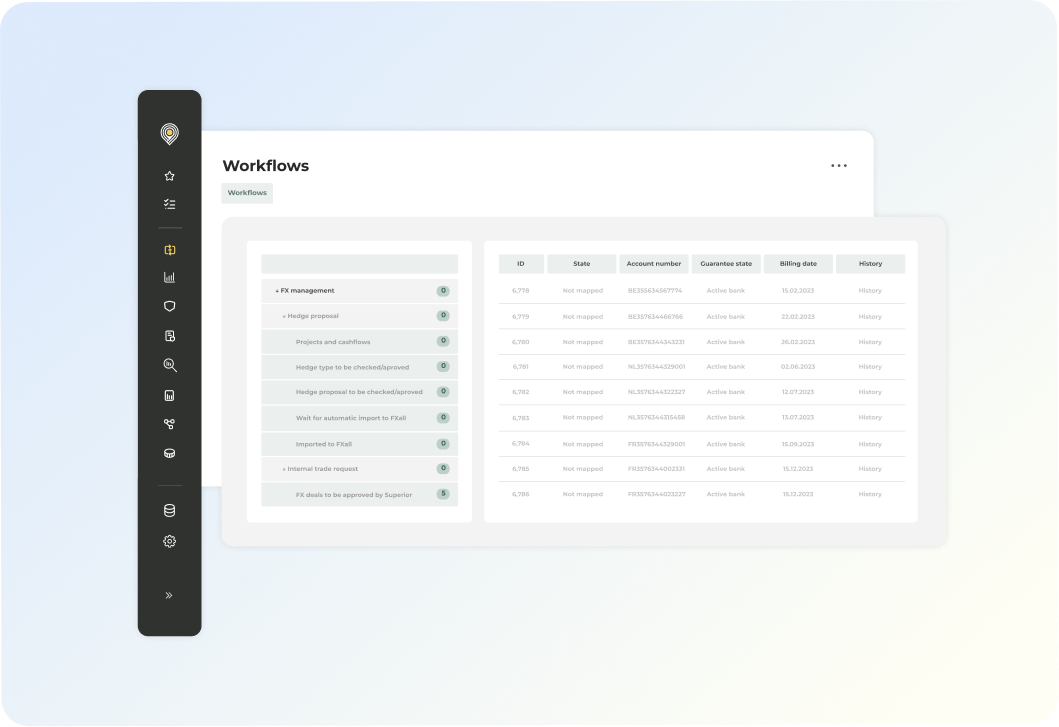Image resolution: width=1059 pixels, height=727 pixels.
Task: Select Hedge type to be checked/aproved
Action: pyautogui.click(x=359, y=367)
